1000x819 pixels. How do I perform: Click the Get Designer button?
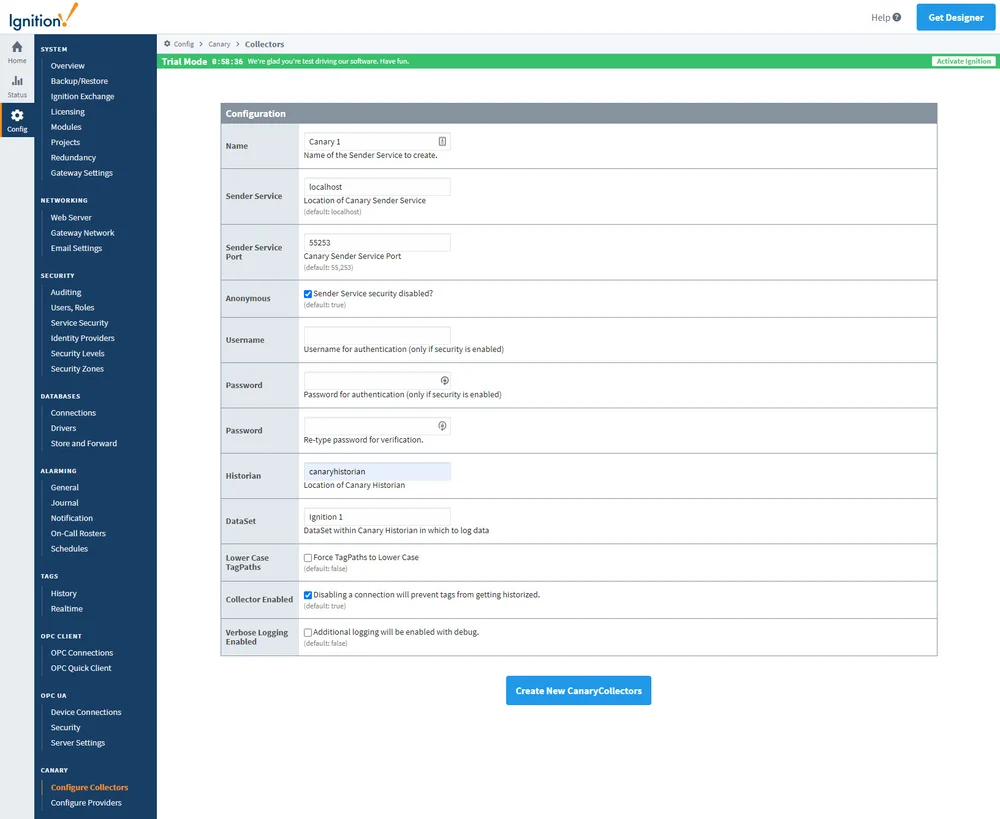point(955,18)
